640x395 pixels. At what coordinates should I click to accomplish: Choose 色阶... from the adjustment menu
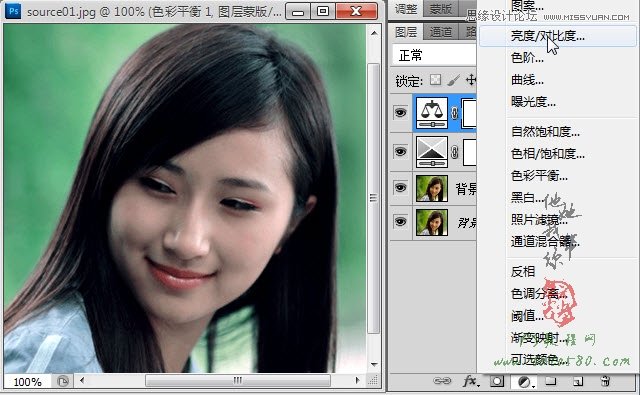[x=527, y=58]
